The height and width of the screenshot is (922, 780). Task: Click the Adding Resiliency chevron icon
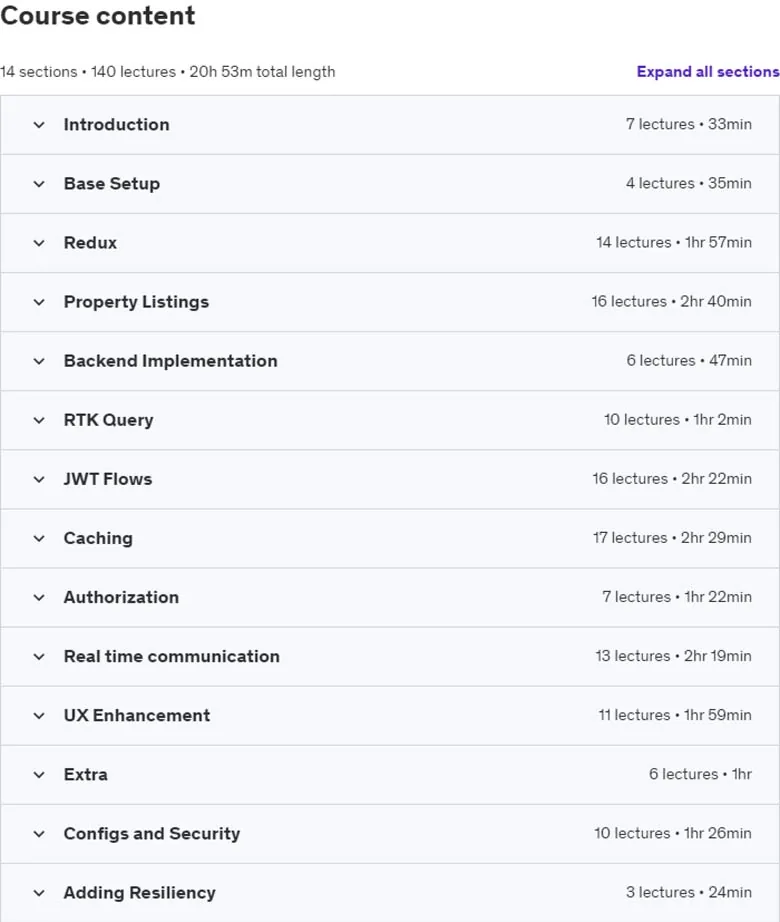(39, 893)
